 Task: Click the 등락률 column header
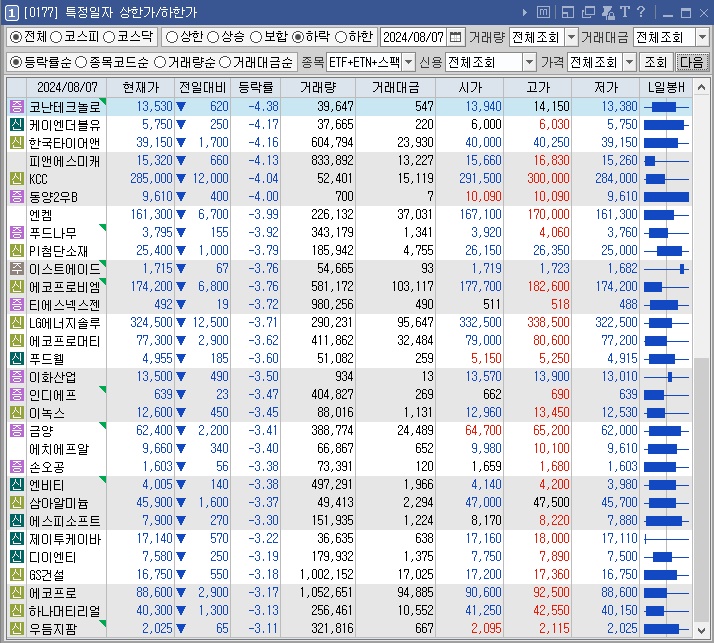pyautogui.click(x=255, y=87)
